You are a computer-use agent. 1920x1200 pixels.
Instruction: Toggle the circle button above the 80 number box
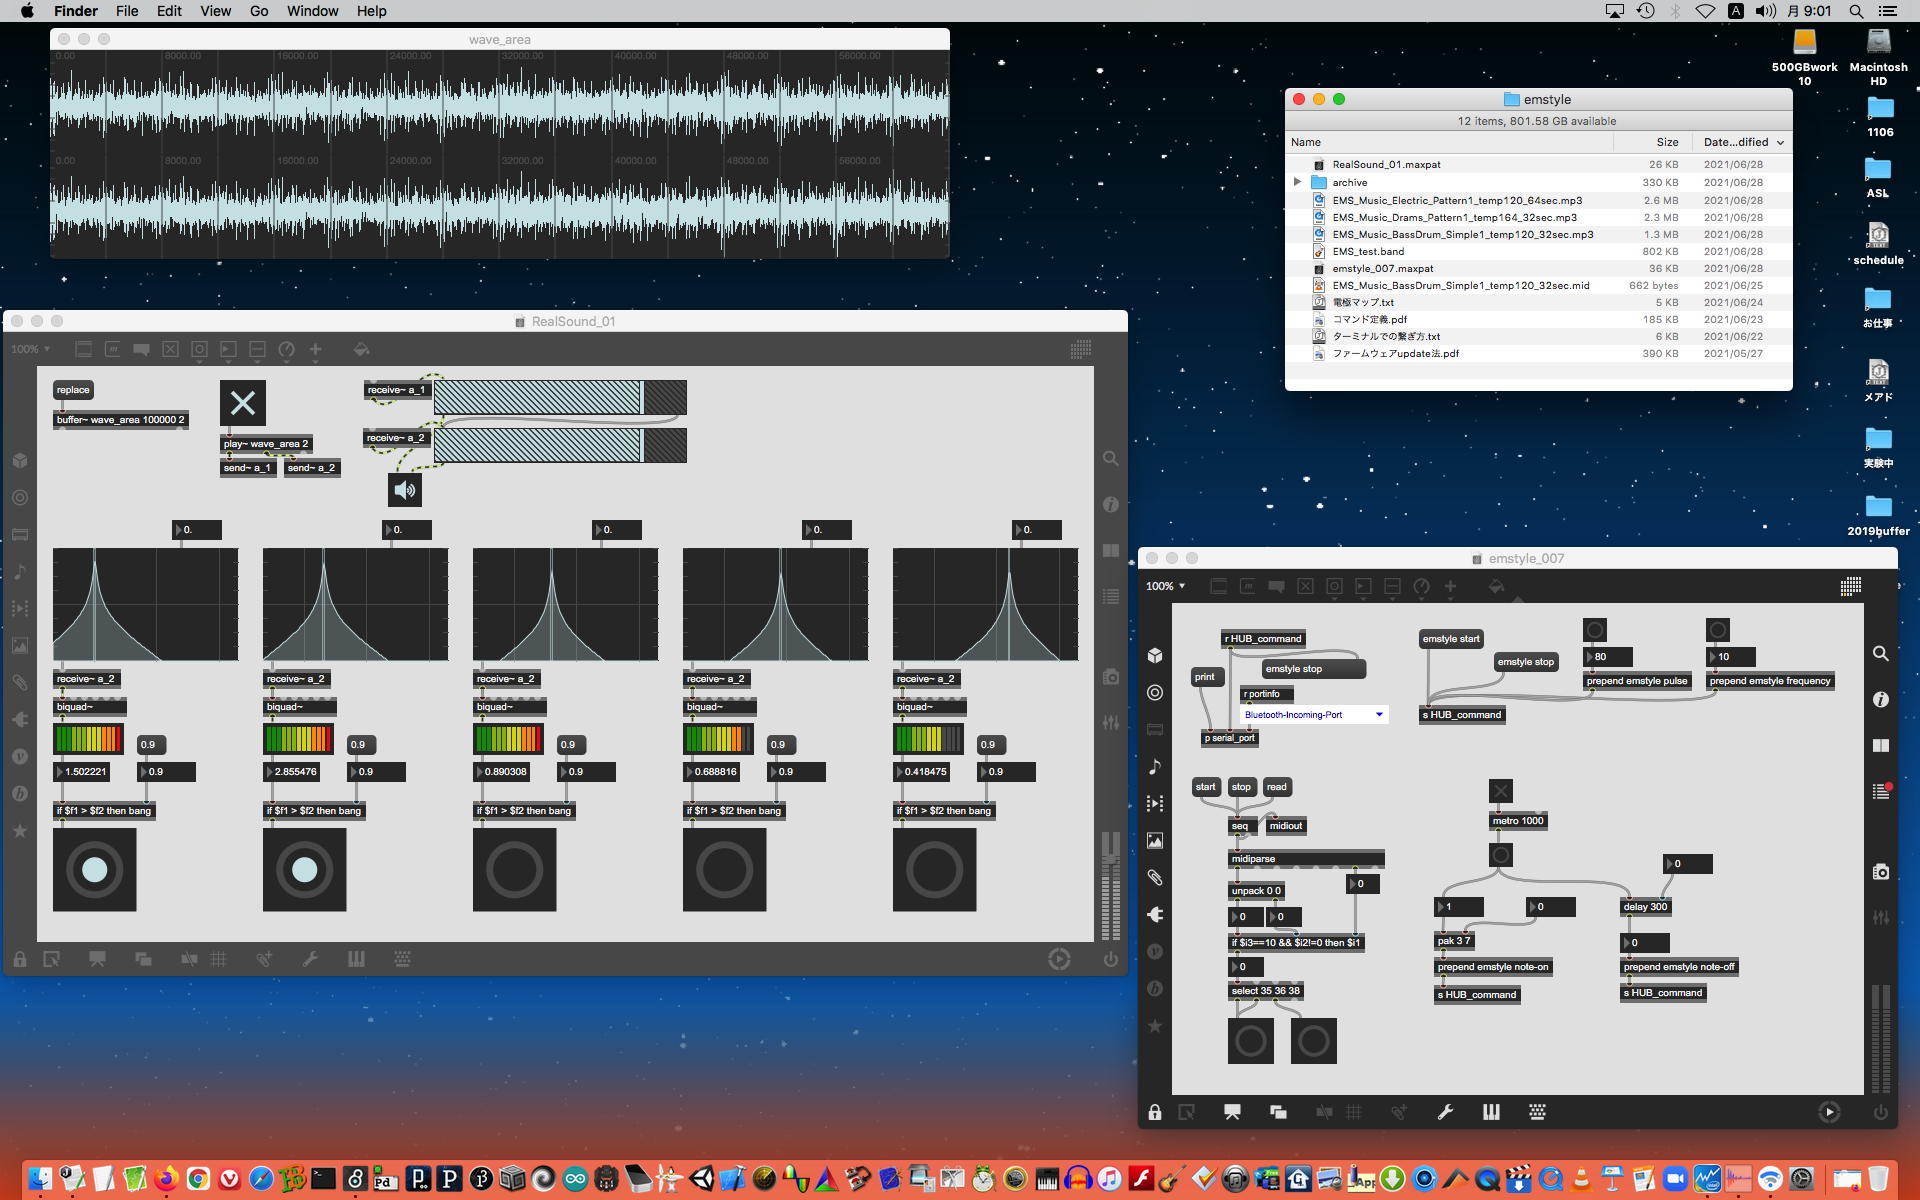click(x=1595, y=630)
